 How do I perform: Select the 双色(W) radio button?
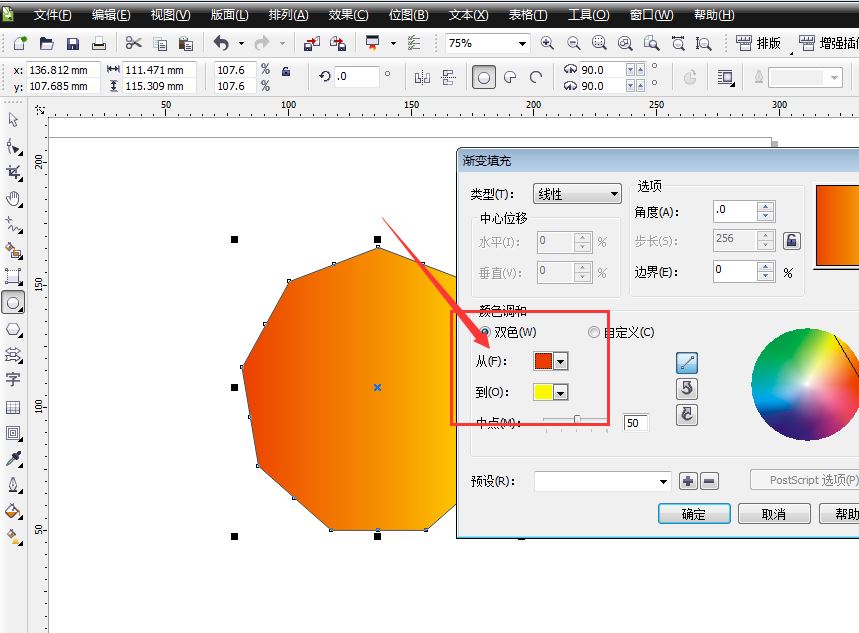click(485, 332)
